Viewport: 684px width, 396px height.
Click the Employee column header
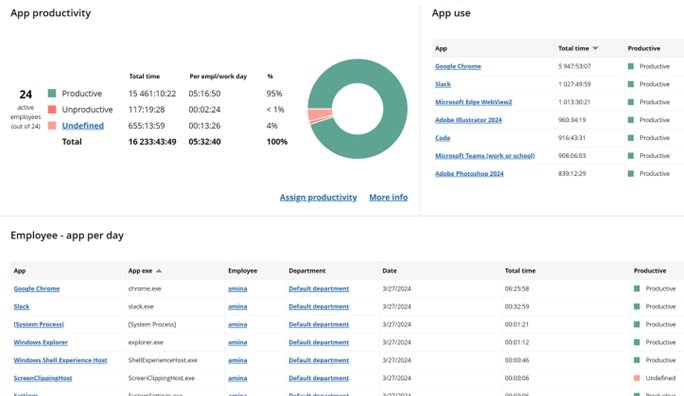[x=243, y=271]
